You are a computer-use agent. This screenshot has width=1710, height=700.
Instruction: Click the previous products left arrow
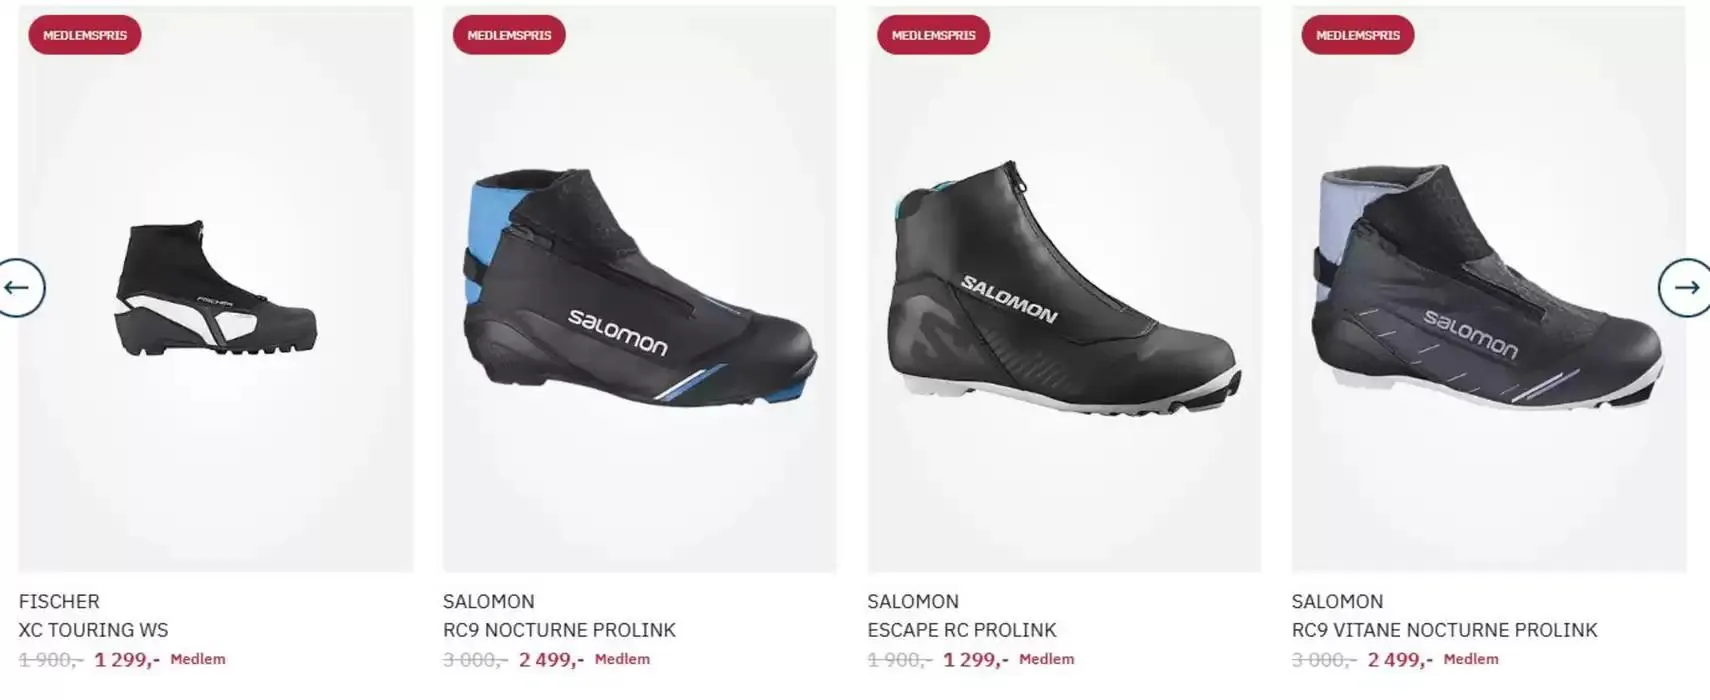(19, 288)
